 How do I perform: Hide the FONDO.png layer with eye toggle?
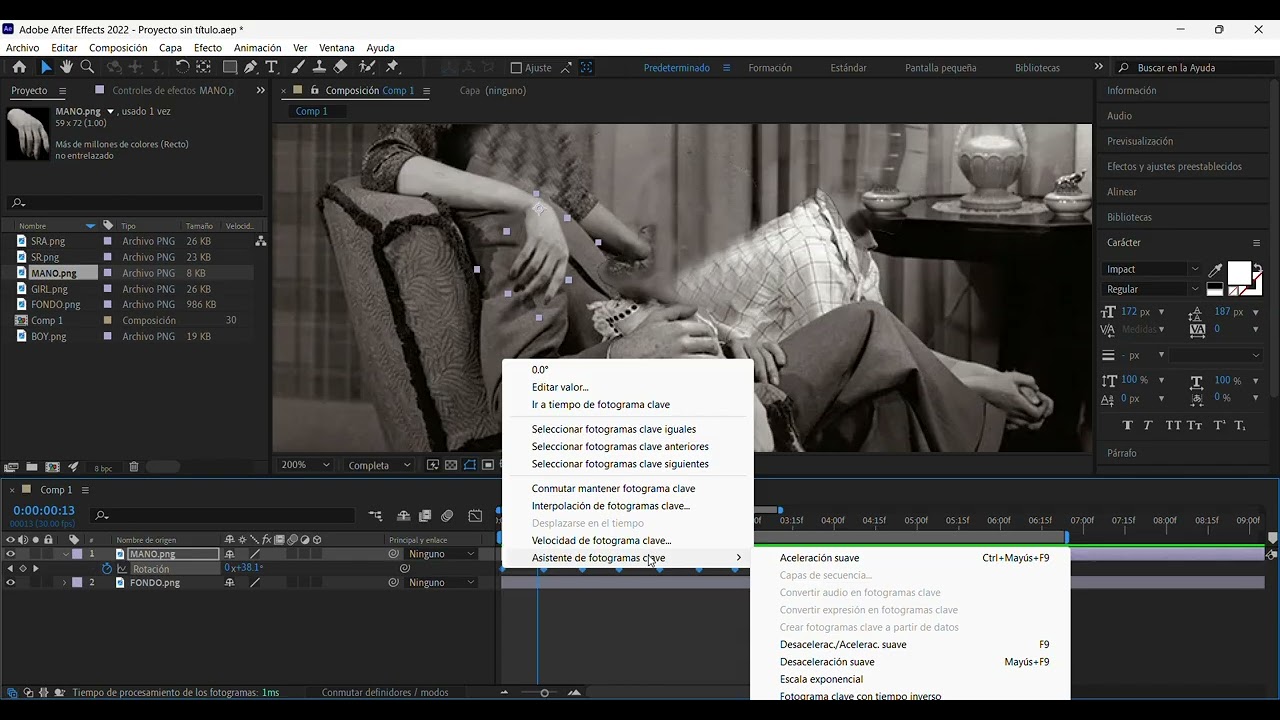tap(11, 582)
